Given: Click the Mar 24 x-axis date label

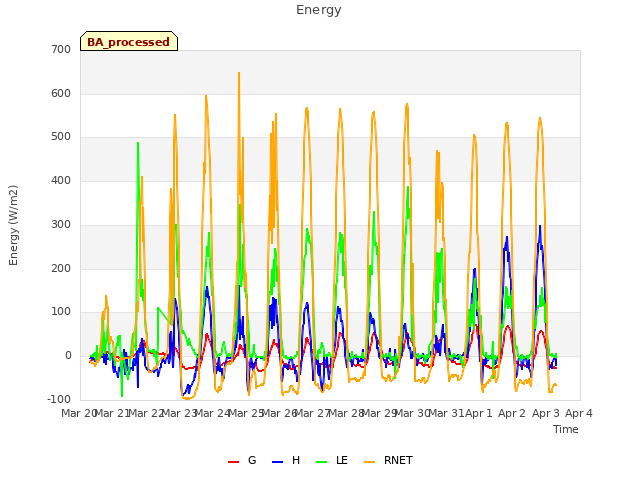Looking at the screenshot, I should tap(212, 413).
